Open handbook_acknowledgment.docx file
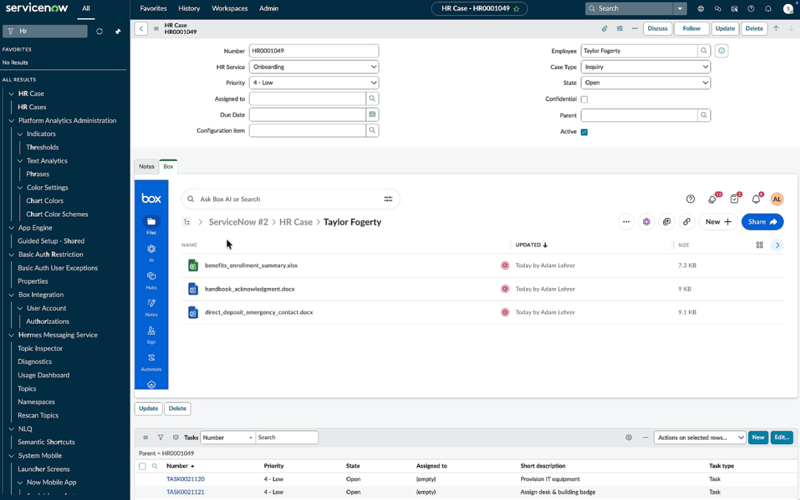800x500 pixels. (x=249, y=289)
